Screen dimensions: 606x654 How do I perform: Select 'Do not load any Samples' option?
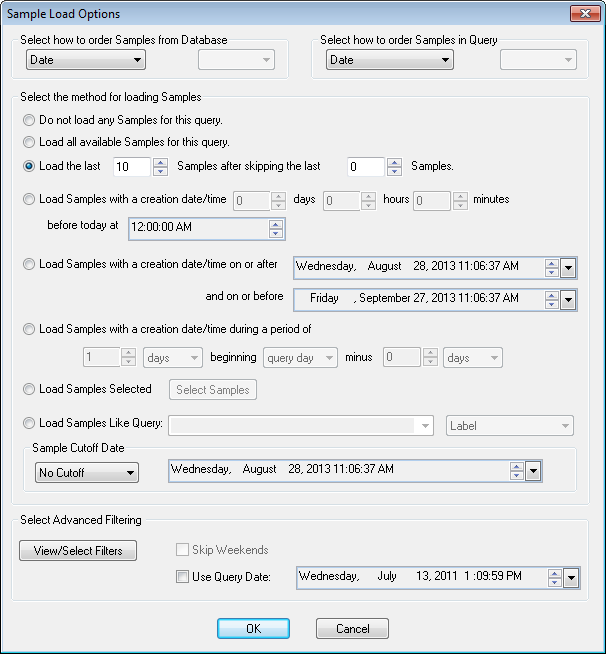[x=30, y=120]
